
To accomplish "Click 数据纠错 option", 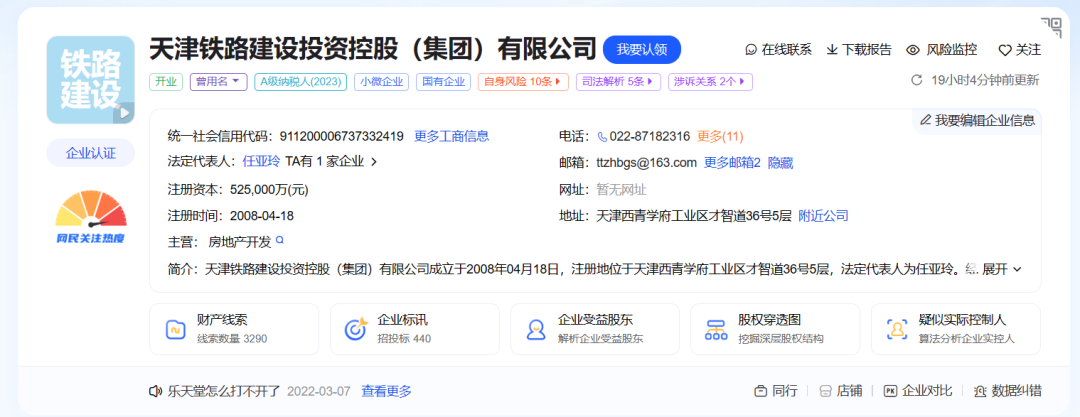I will [1006, 391].
